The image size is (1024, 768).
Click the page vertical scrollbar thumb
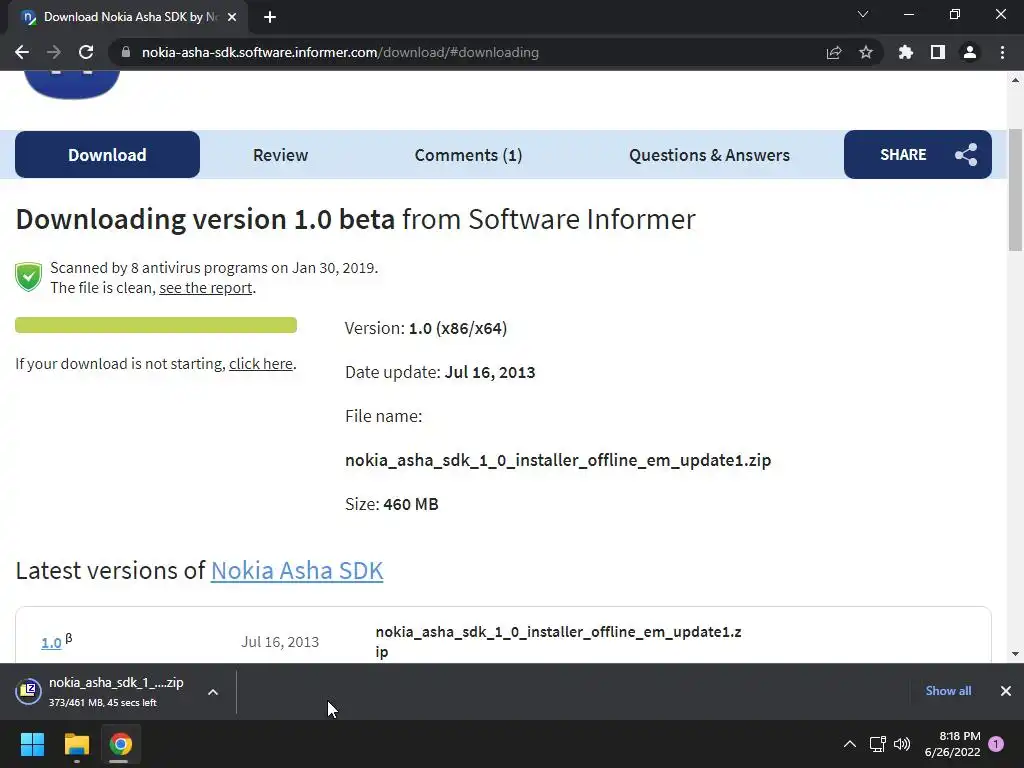click(x=1015, y=190)
